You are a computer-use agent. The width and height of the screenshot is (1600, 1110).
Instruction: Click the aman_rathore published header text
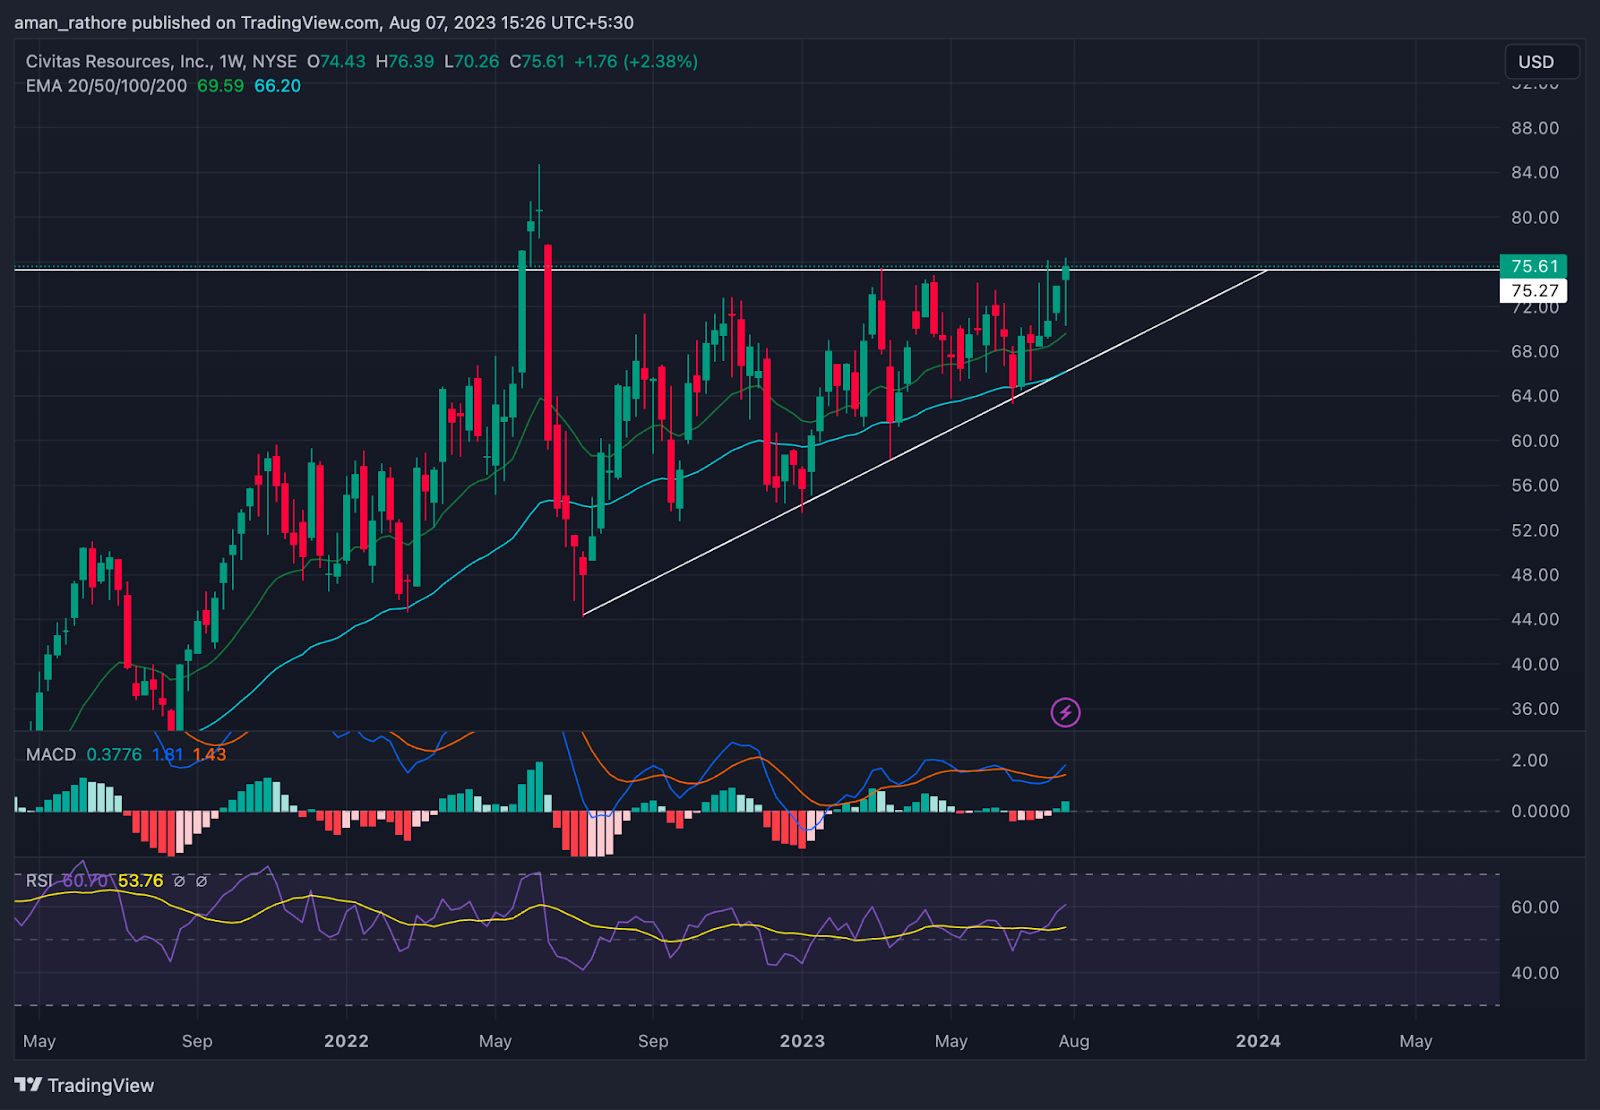tap(324, 22)
